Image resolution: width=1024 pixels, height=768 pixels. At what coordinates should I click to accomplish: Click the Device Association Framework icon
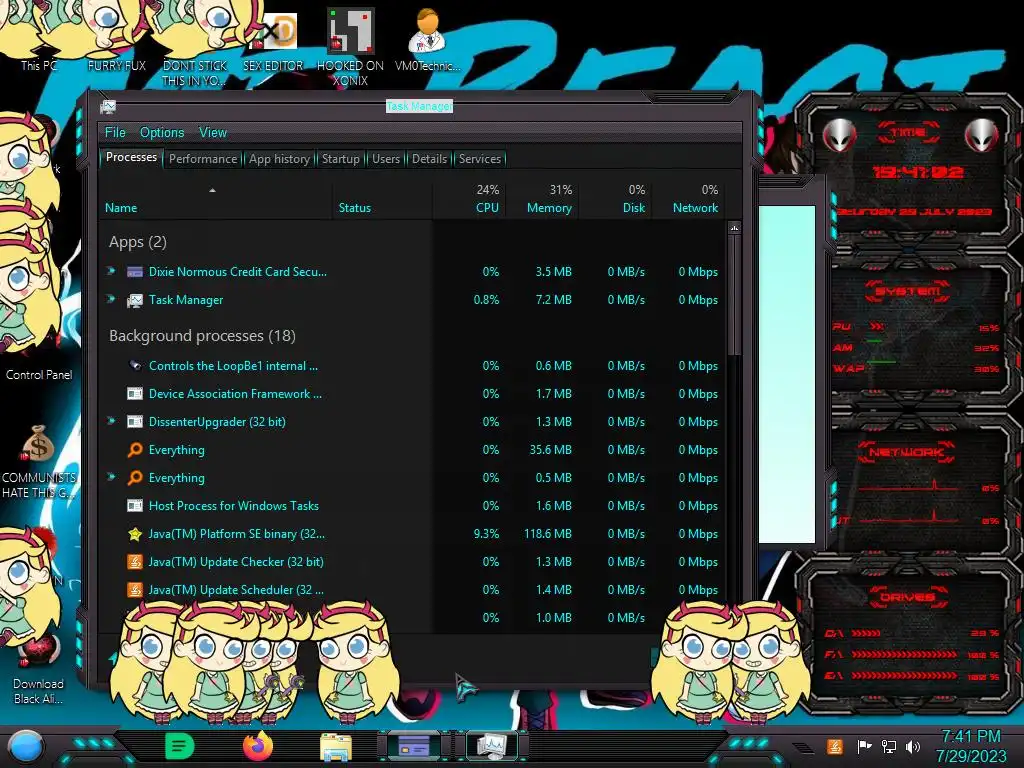(135, 394)
